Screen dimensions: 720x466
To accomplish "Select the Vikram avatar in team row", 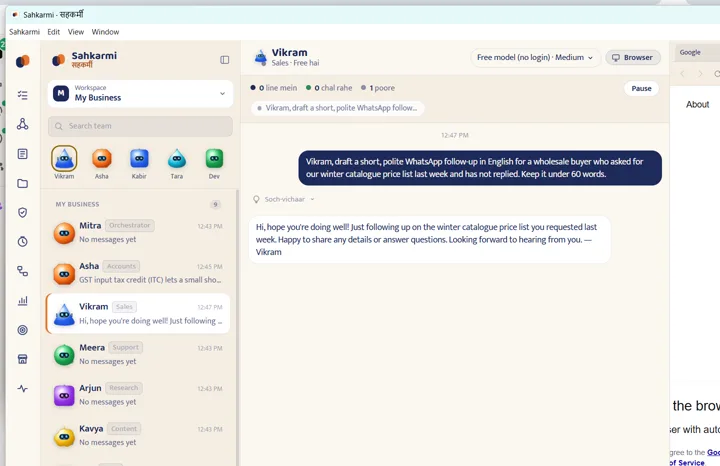I will (x=64, y=159).
